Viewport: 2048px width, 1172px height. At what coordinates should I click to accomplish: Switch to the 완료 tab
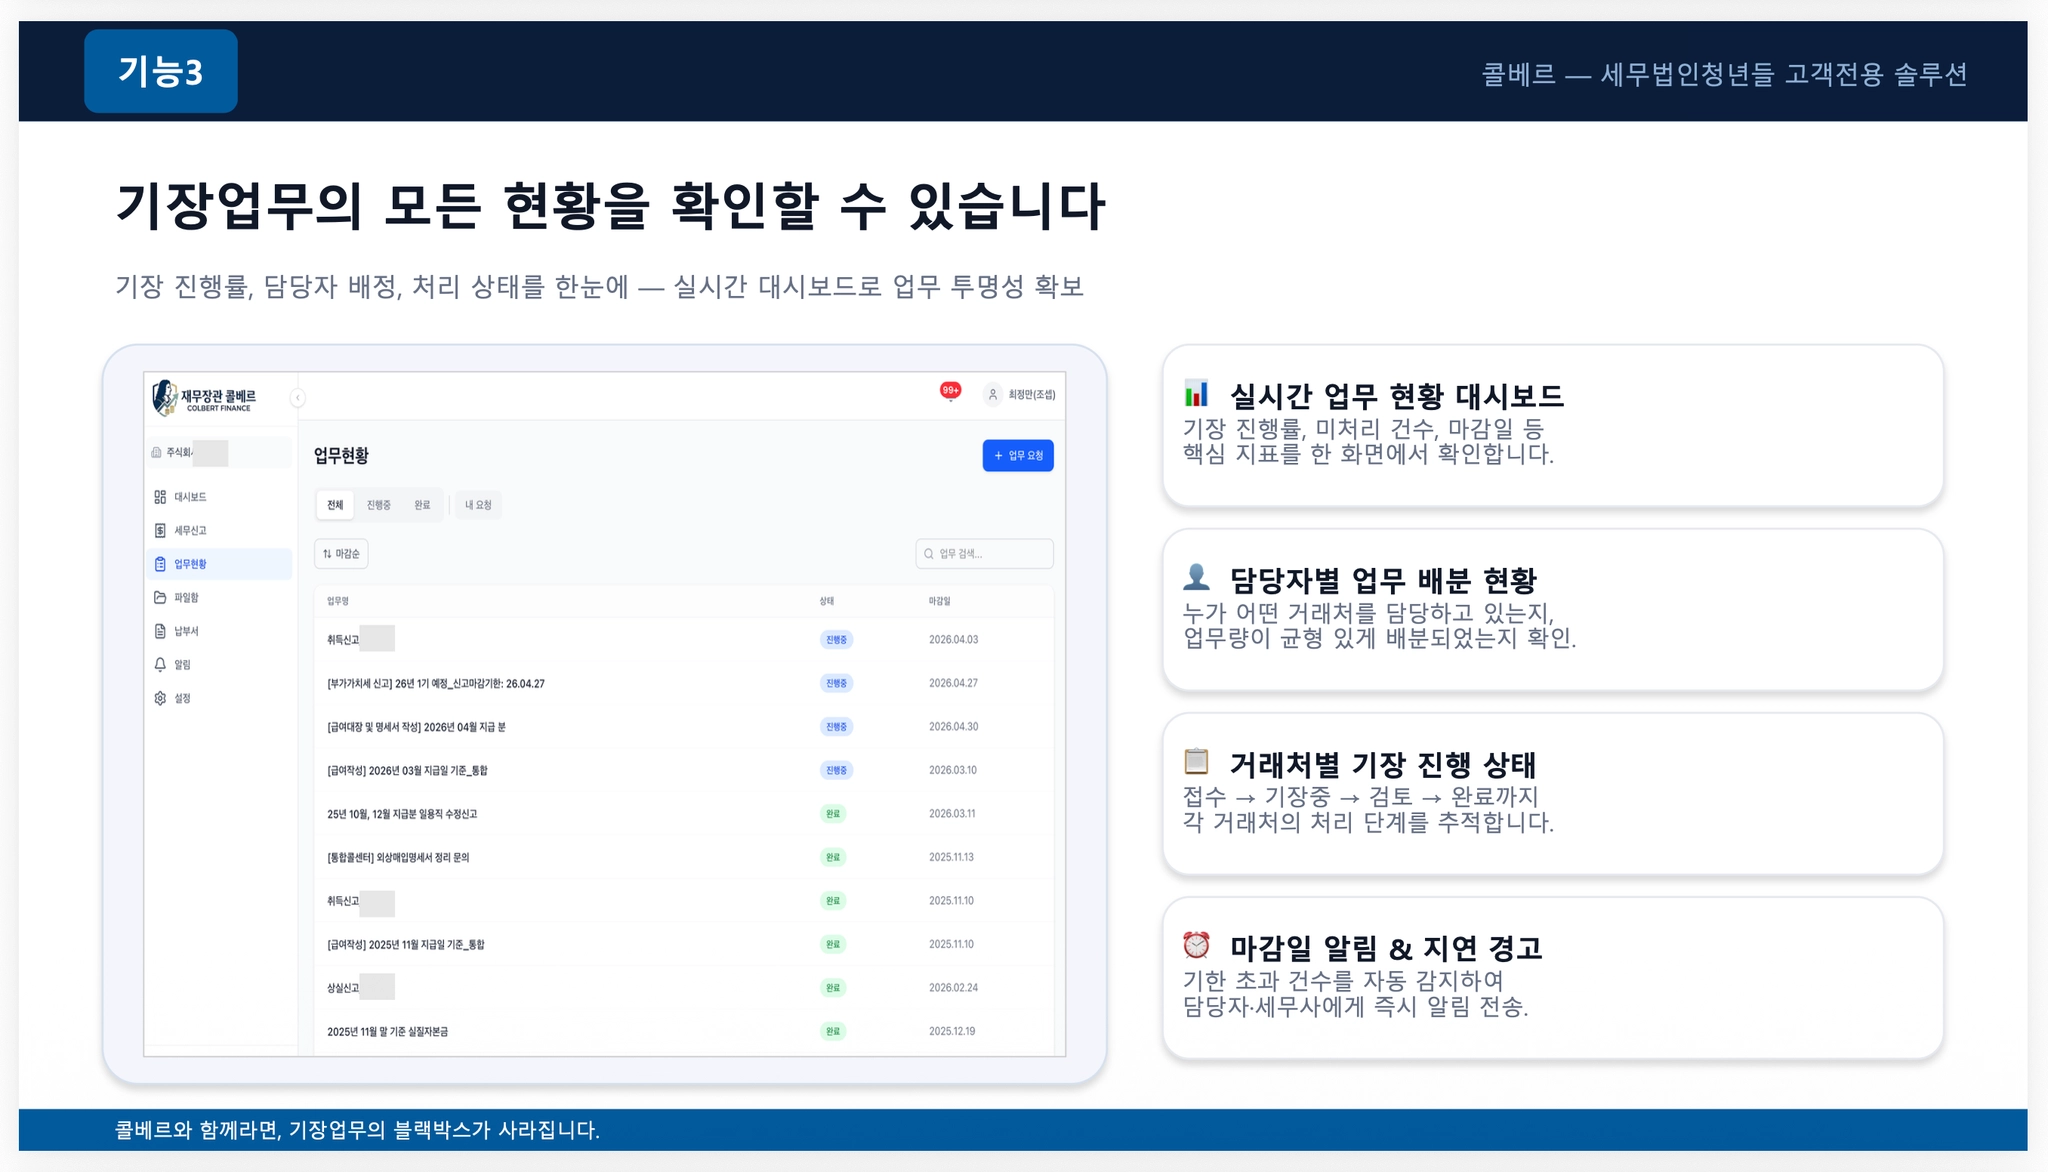[422, 505]
